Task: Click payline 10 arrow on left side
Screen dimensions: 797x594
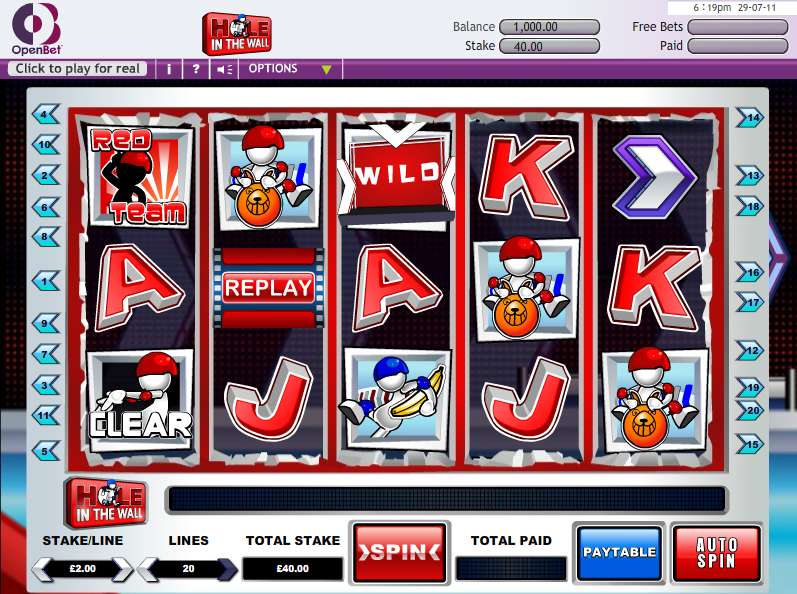Action: [x=46, y=145]
